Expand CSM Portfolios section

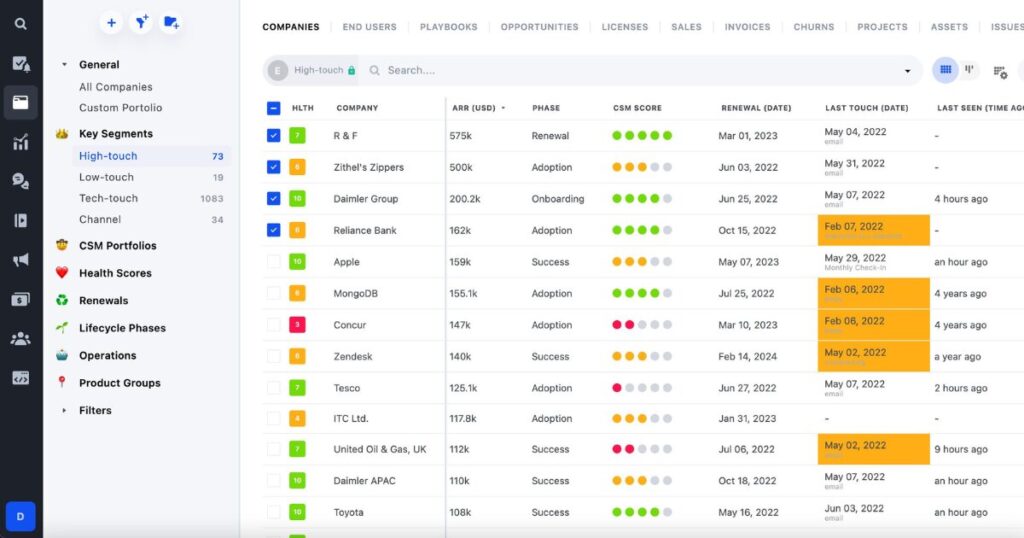click(x=118, y=245)
